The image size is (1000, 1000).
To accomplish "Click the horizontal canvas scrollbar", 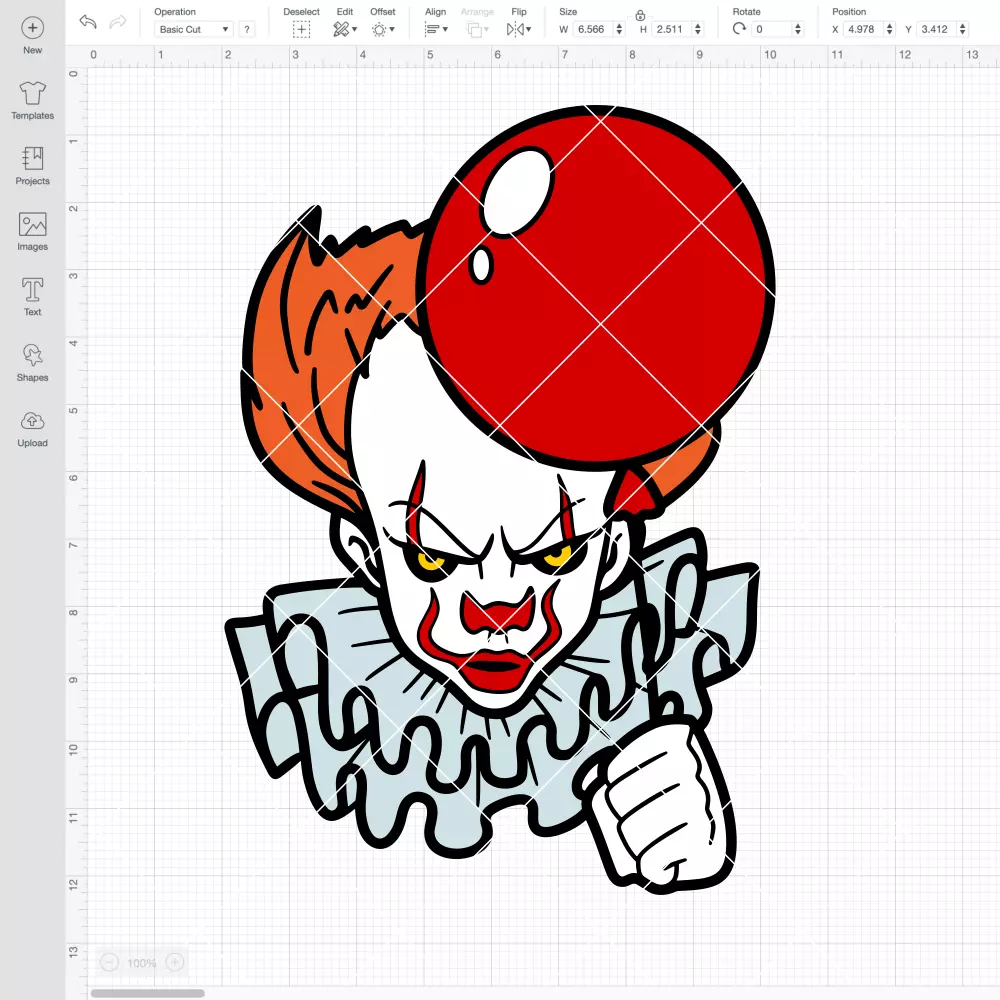I will tap(147, 993).
